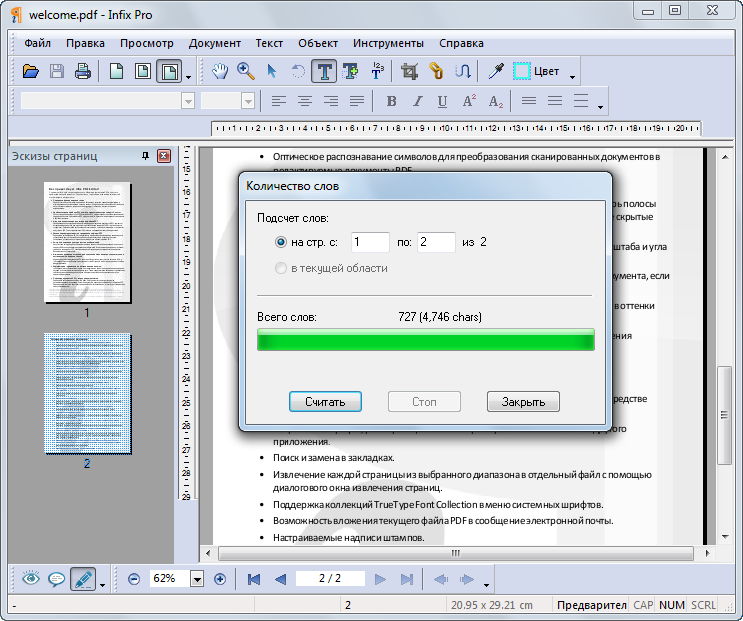
Task: Toggle the eye view mode icon
Action: pyautogui.click(x=31, y=579)
